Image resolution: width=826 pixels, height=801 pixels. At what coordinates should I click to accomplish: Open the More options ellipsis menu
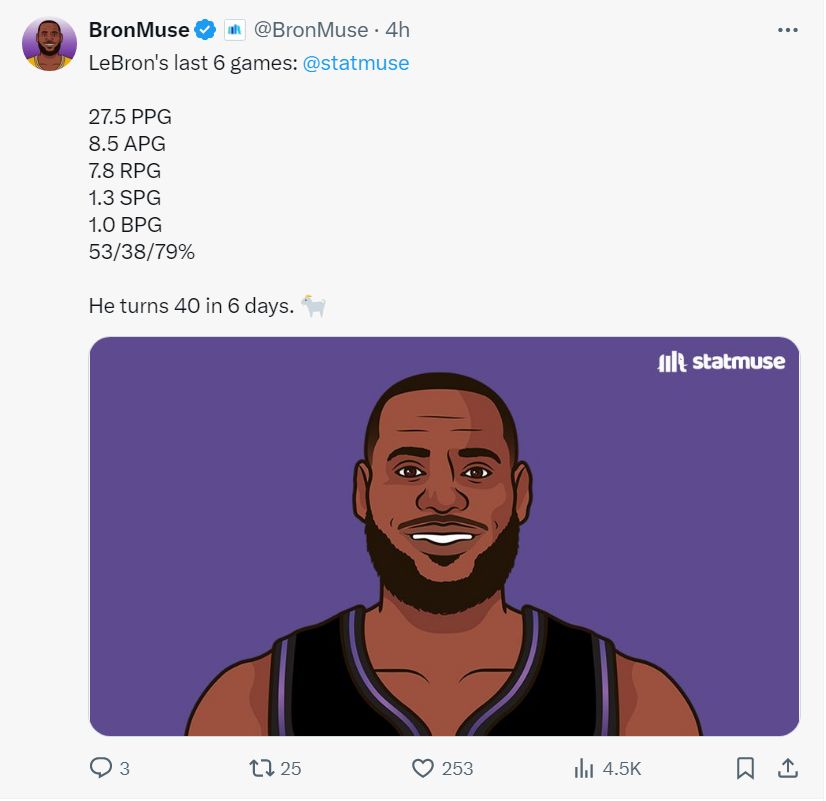pos(787,30)
